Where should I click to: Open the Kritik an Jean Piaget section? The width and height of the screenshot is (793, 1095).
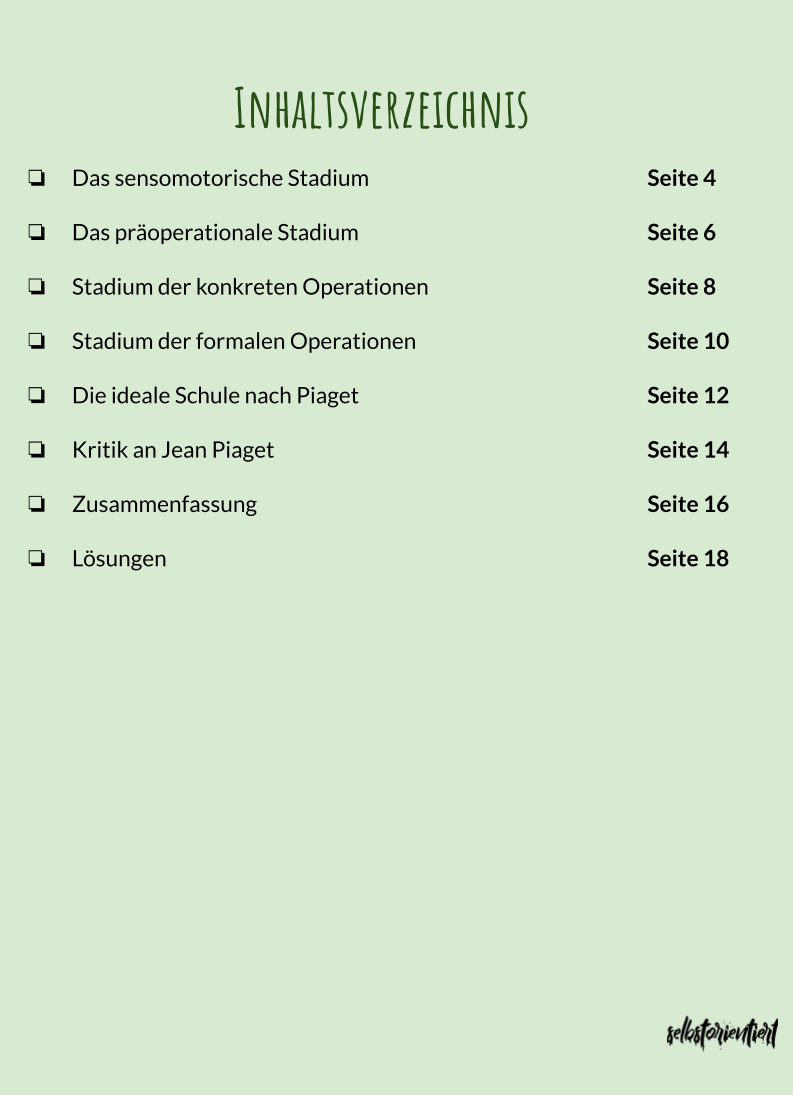173,450
